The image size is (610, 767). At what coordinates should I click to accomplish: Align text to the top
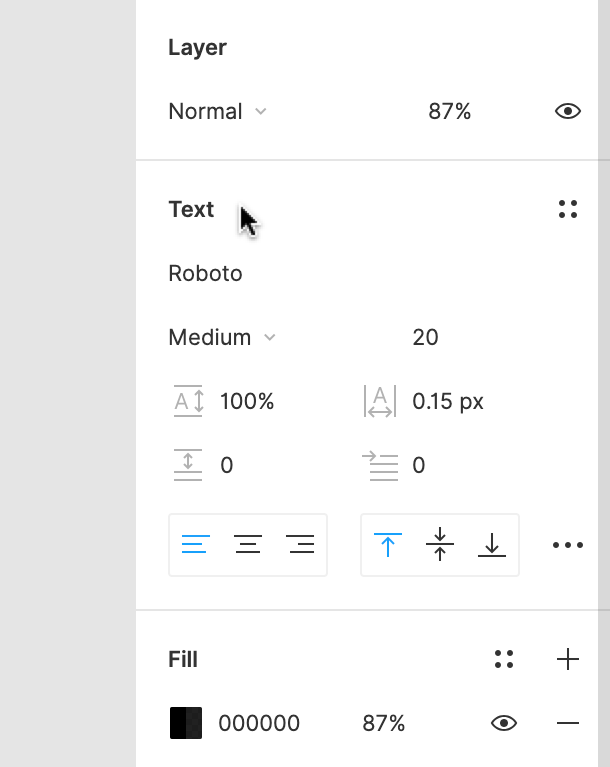tap(387, 545)
